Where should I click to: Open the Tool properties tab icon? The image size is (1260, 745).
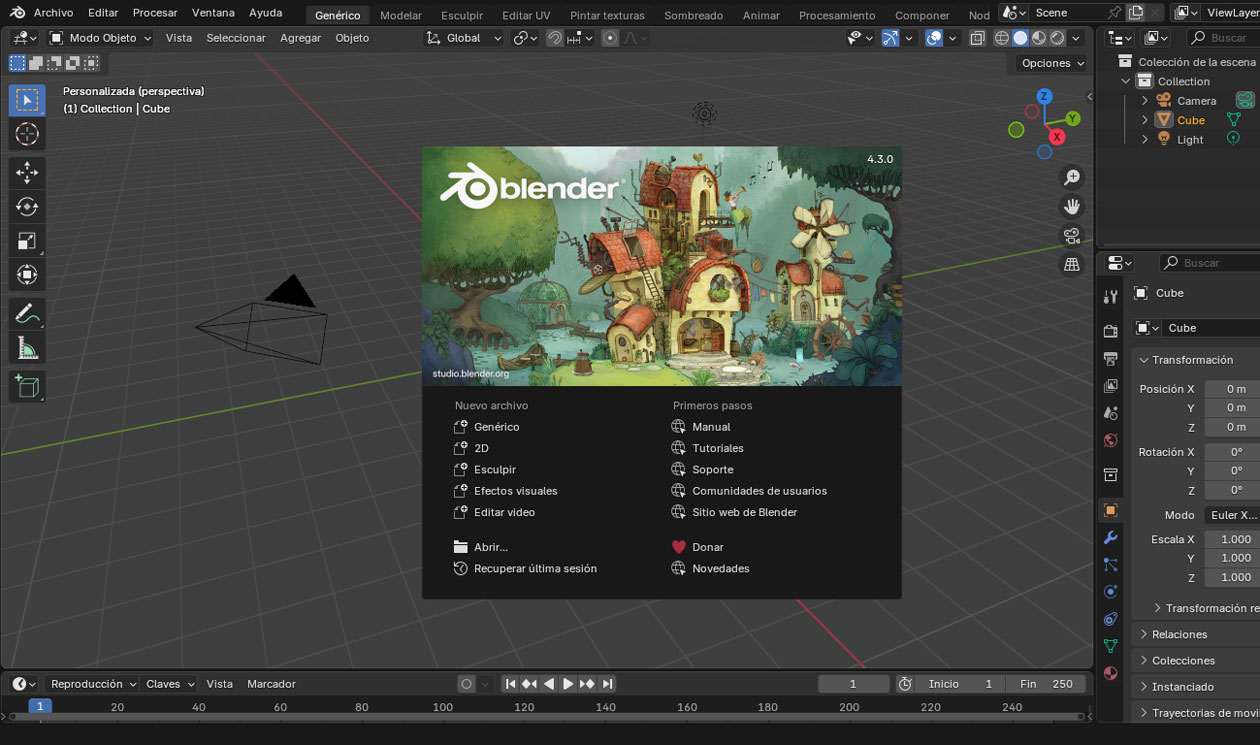pyautogui.click(x=1110, y=297)
